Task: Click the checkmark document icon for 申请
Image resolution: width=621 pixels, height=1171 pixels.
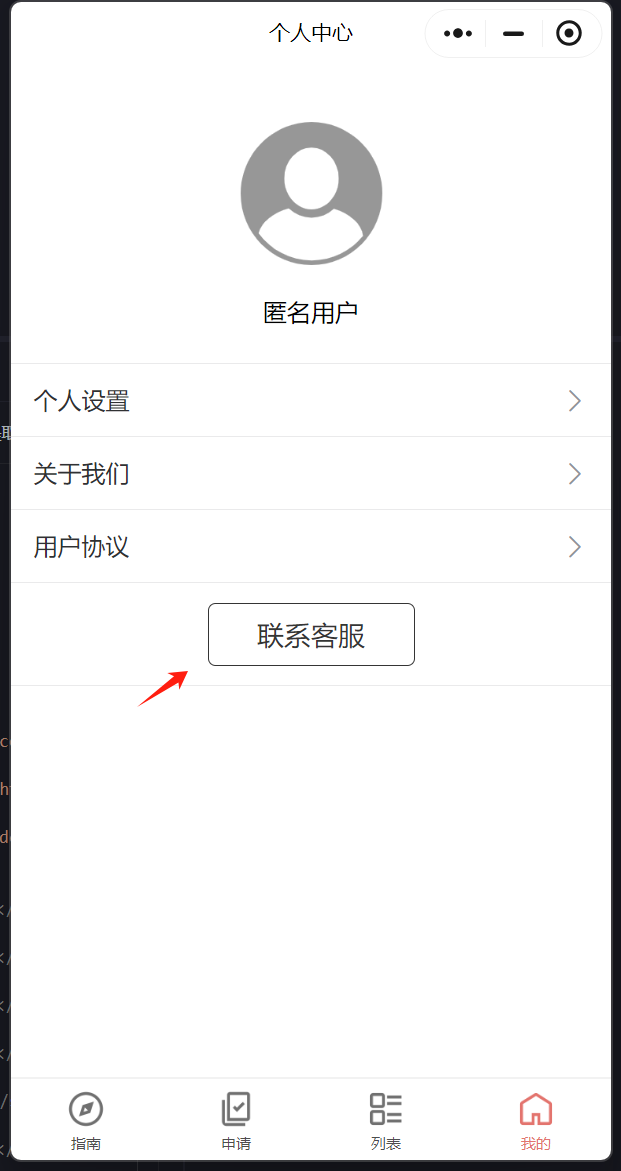Action: point(236,1109)
